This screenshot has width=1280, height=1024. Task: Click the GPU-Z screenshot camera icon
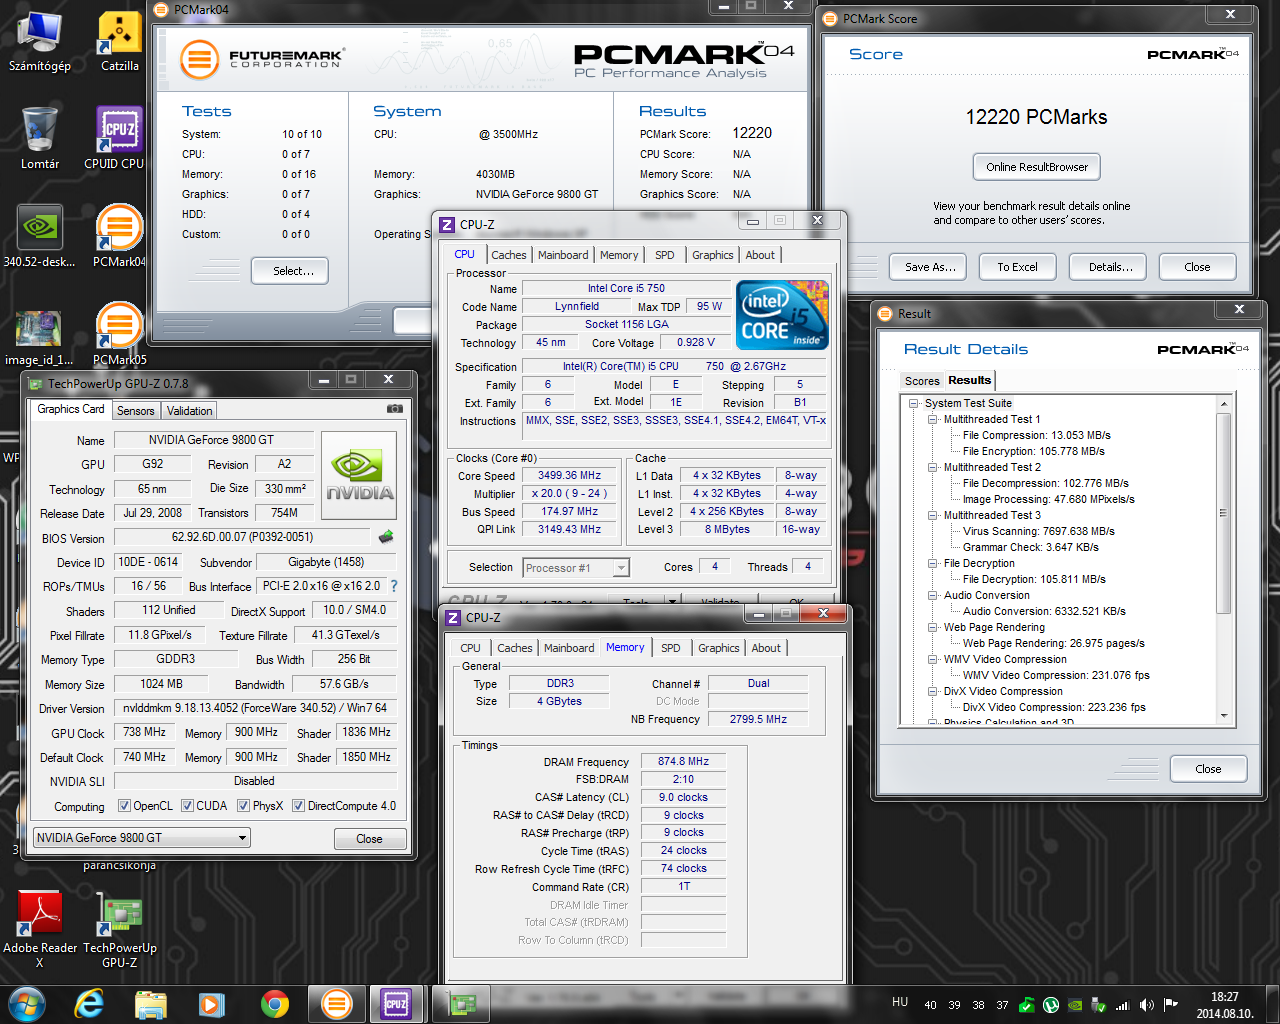pos(395,409)
